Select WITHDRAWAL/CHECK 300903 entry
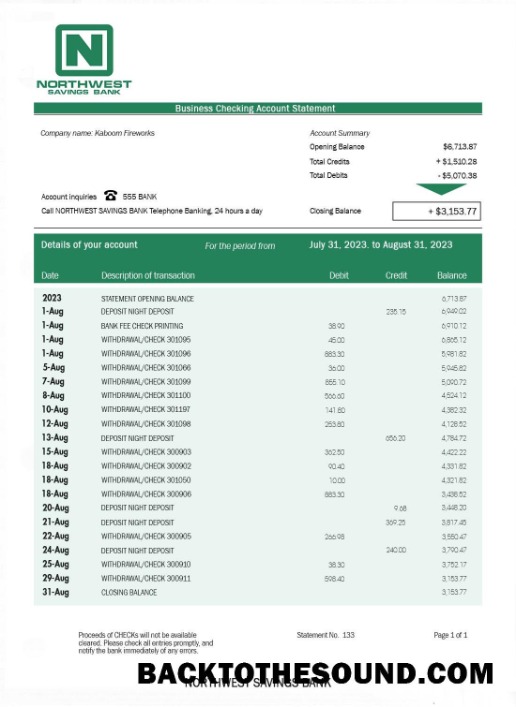516x707 pixels. (x=146, y=452)
